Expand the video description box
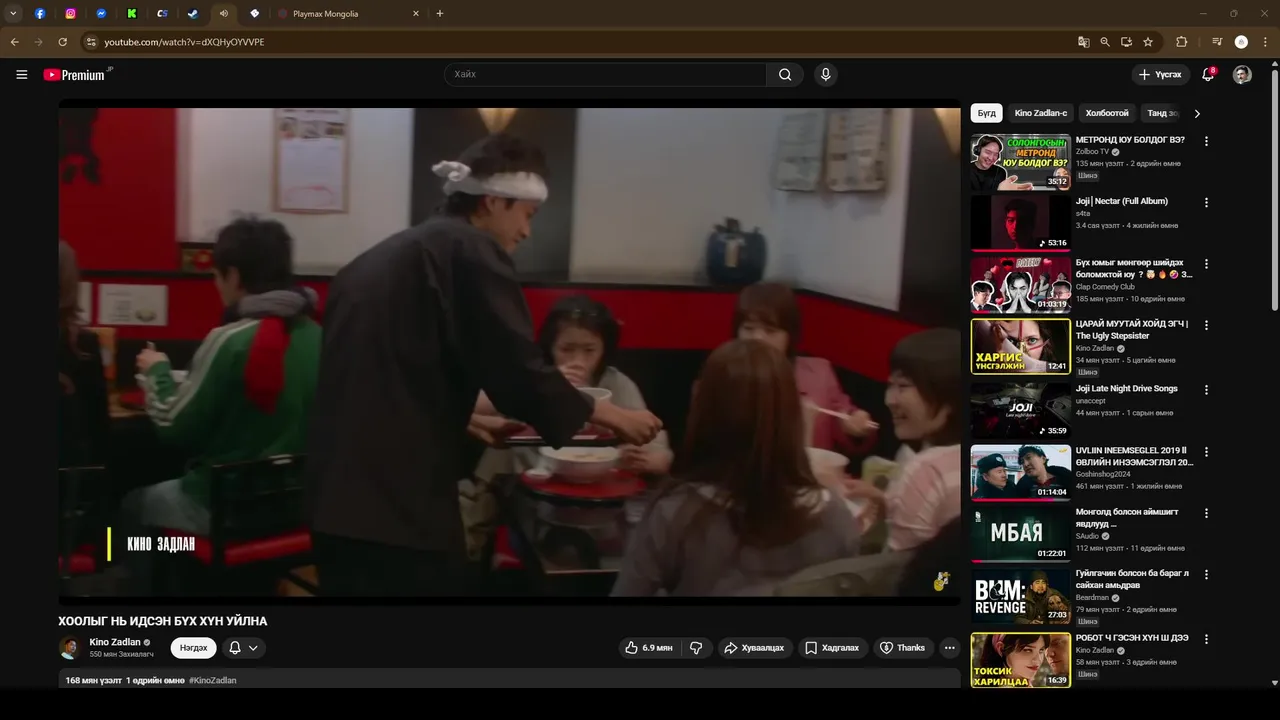Screen dimensions: 1280x720 click(509, 680)
